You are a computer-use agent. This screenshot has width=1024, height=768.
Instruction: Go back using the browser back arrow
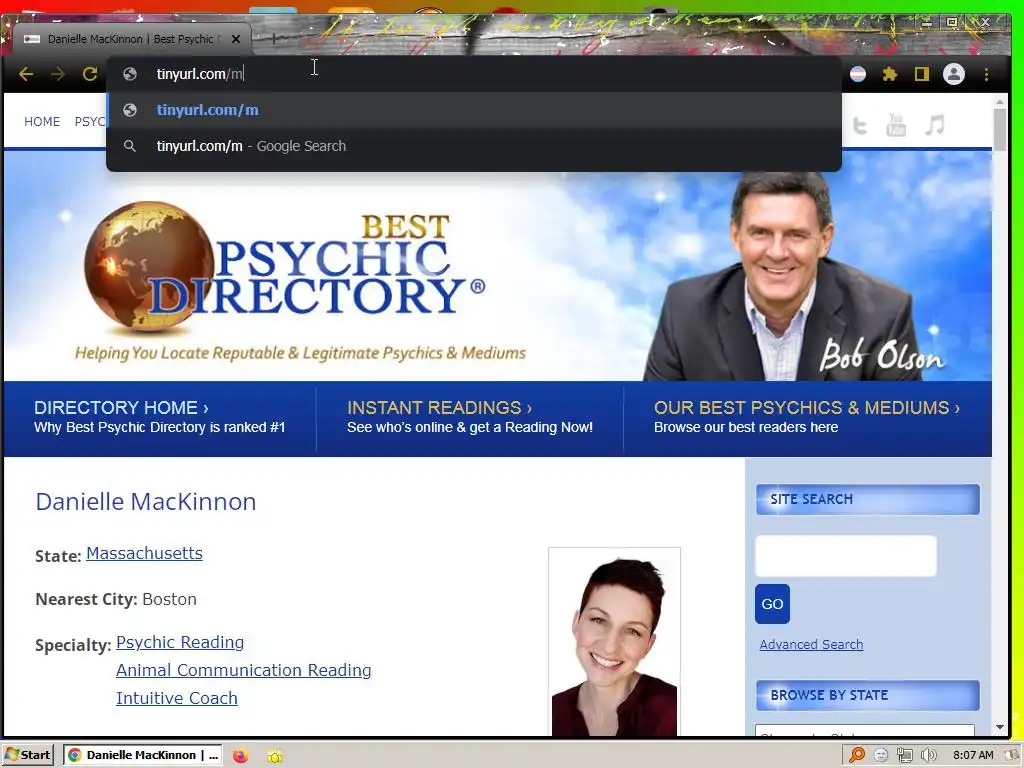coord(26,74)
